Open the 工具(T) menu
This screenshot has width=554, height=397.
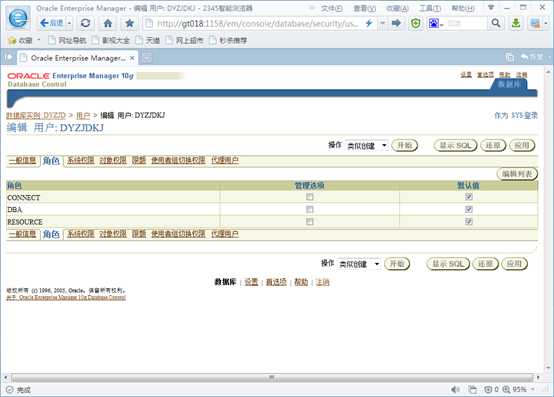click(430, 8)
